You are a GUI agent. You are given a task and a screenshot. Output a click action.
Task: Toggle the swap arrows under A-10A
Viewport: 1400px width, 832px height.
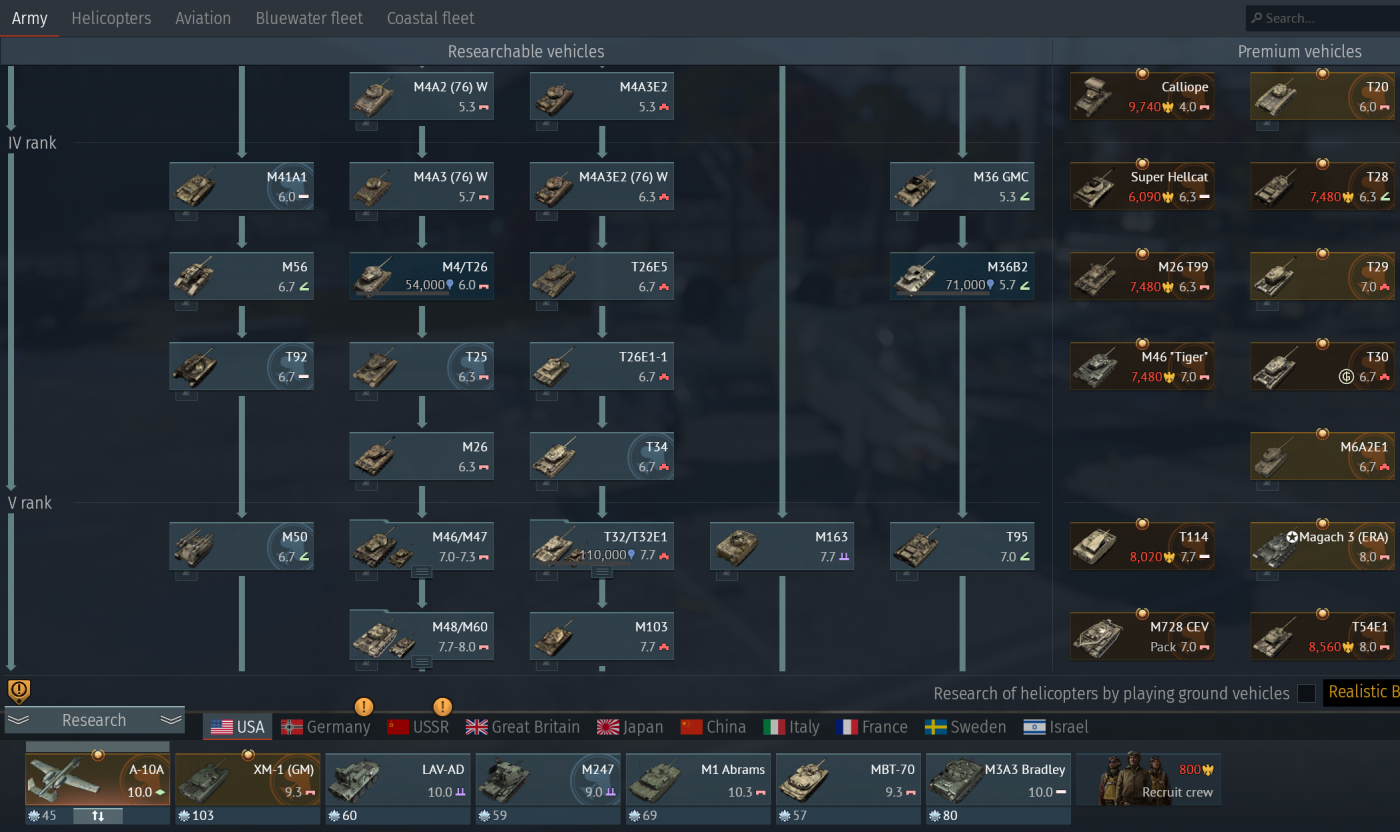pos(98,816)
